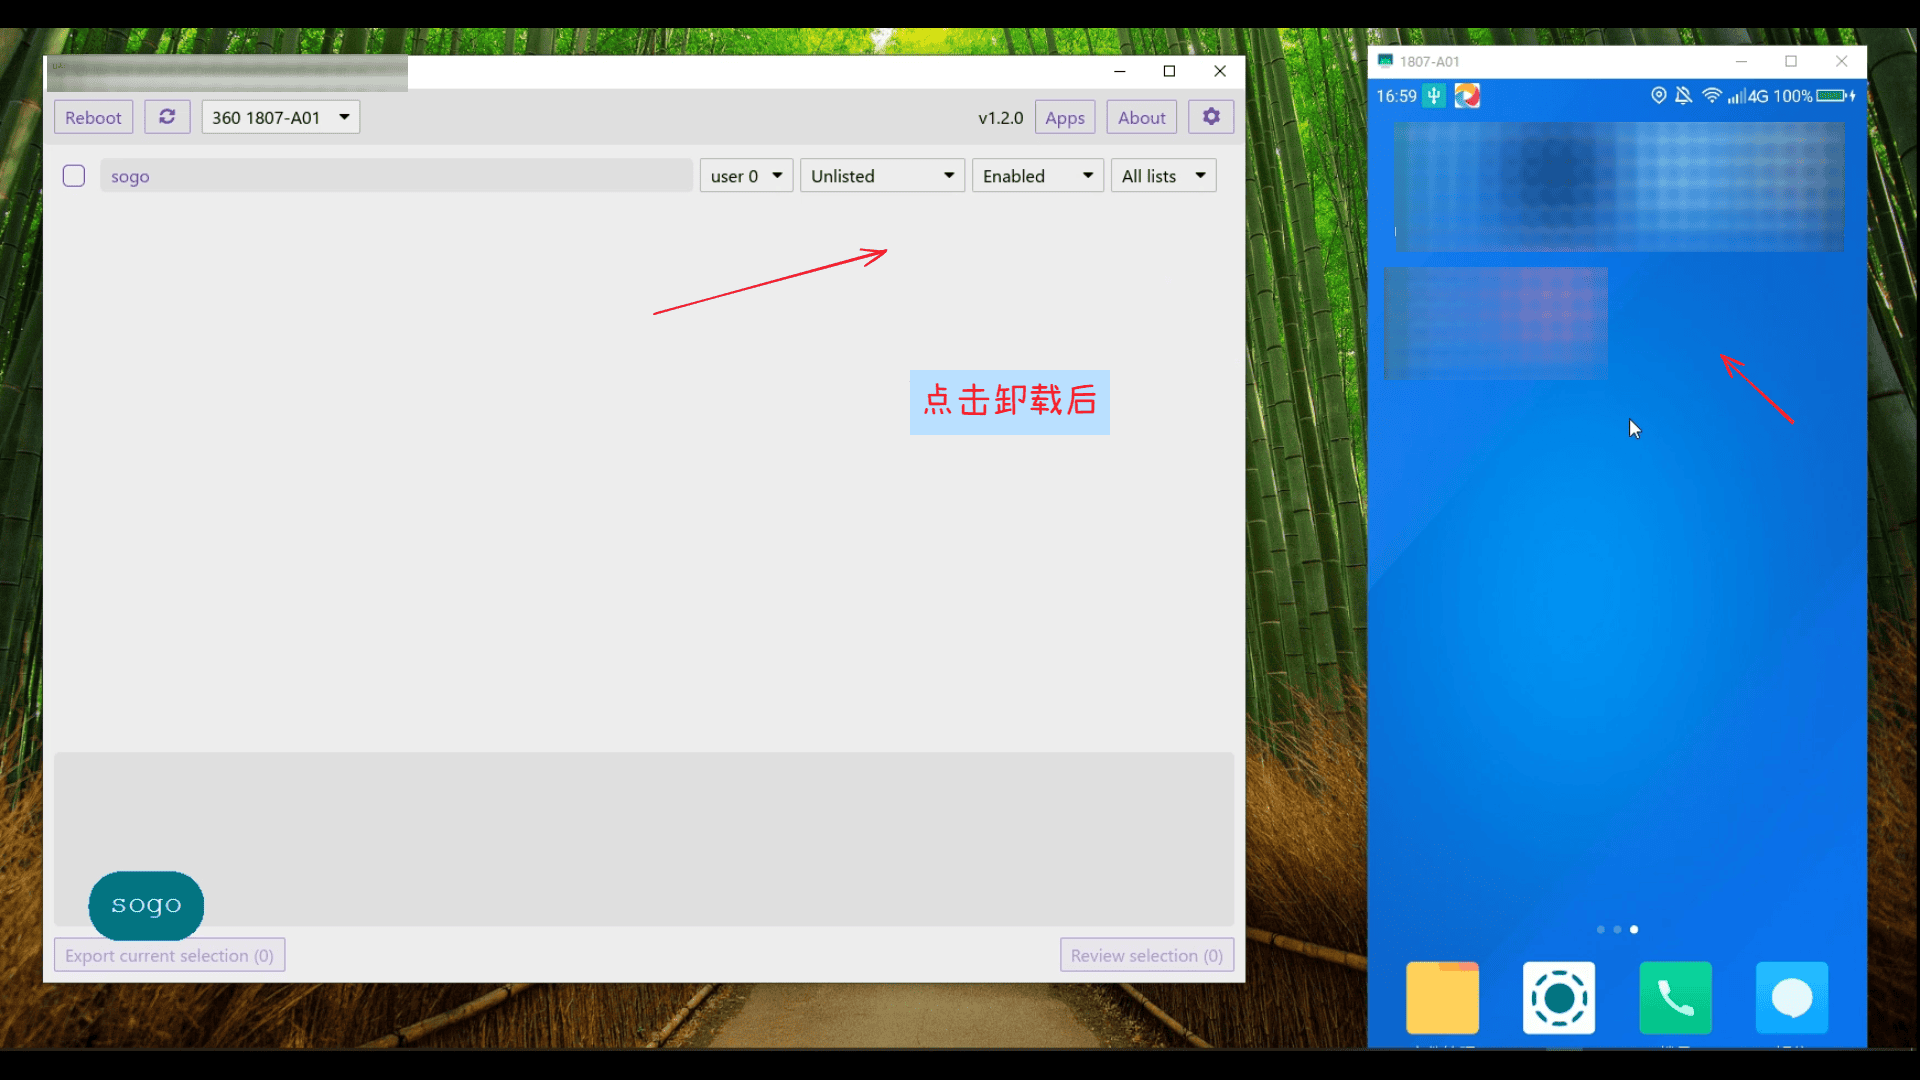The image size is (1920, 1080).
Task: Click the 16:59 clock on phone
Action: tap(1396, 96)
